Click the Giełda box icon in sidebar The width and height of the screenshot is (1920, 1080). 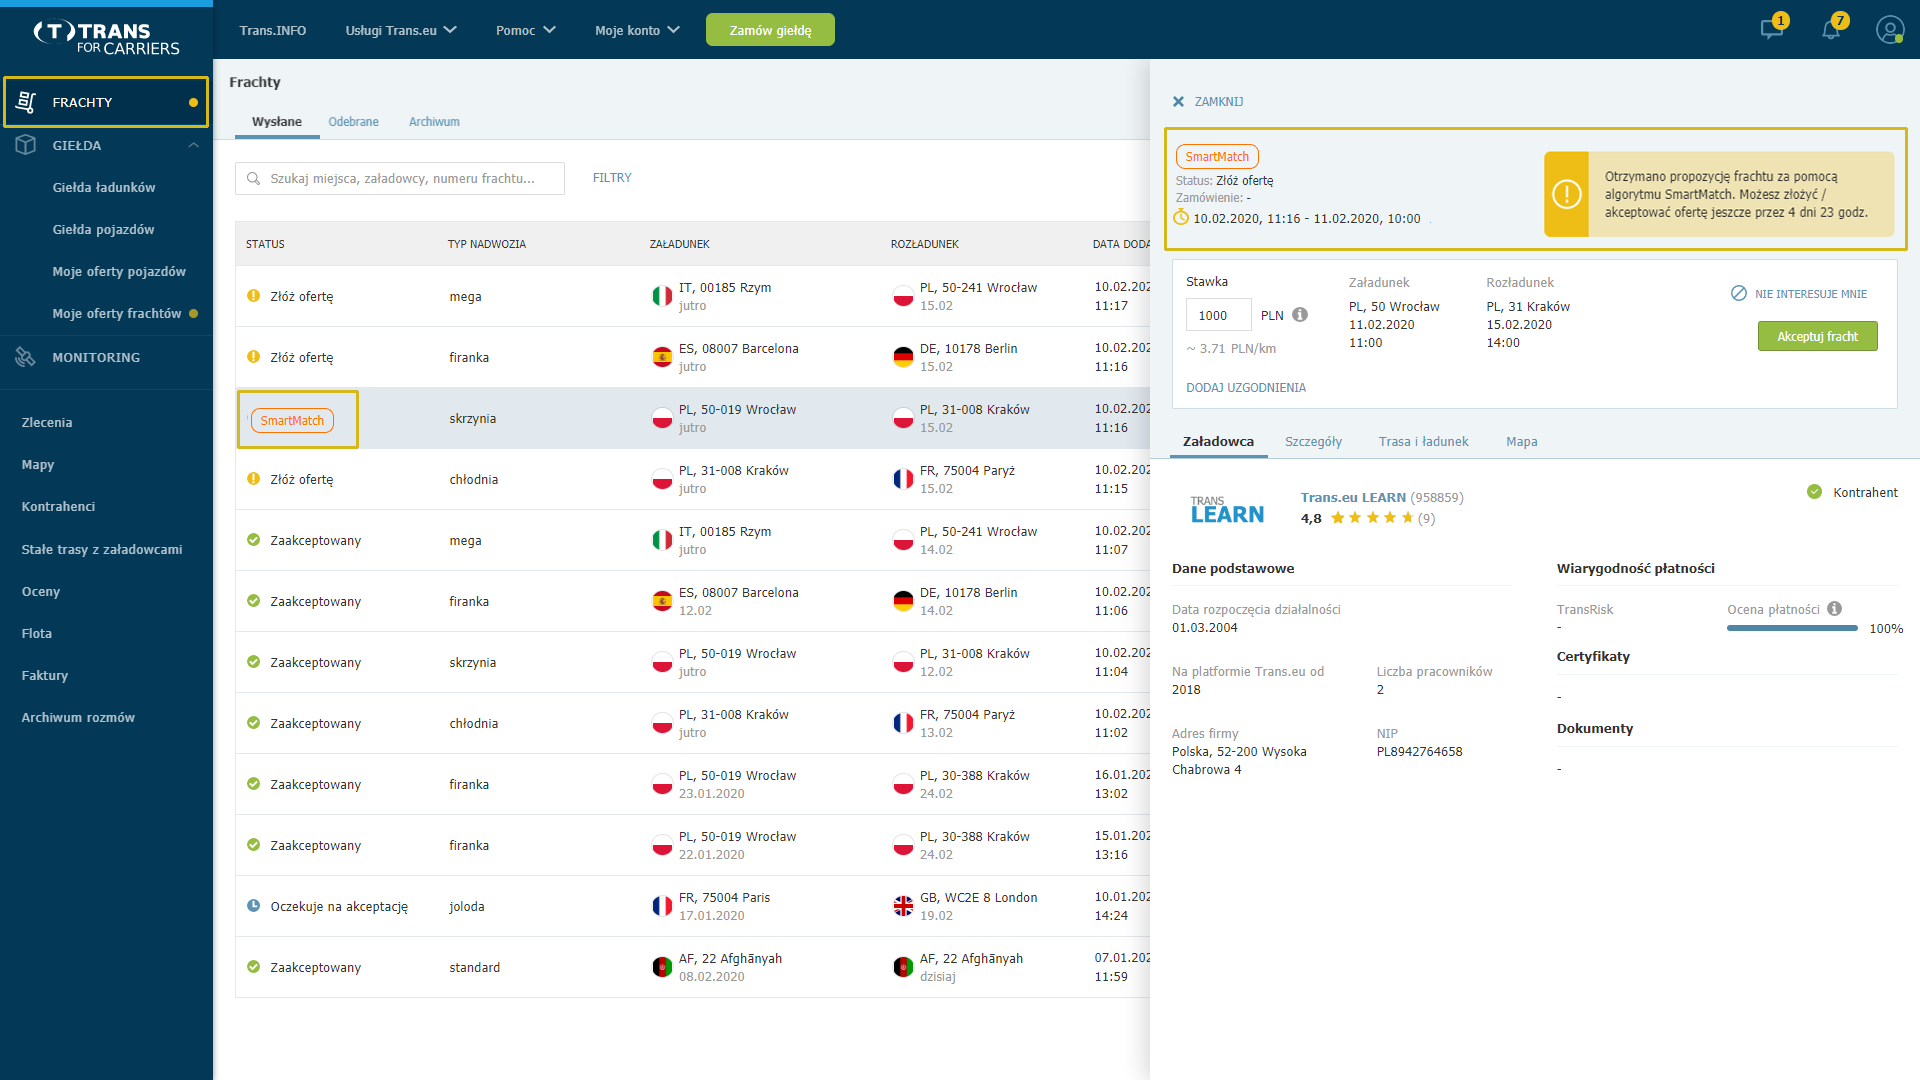tap(26, 145)
